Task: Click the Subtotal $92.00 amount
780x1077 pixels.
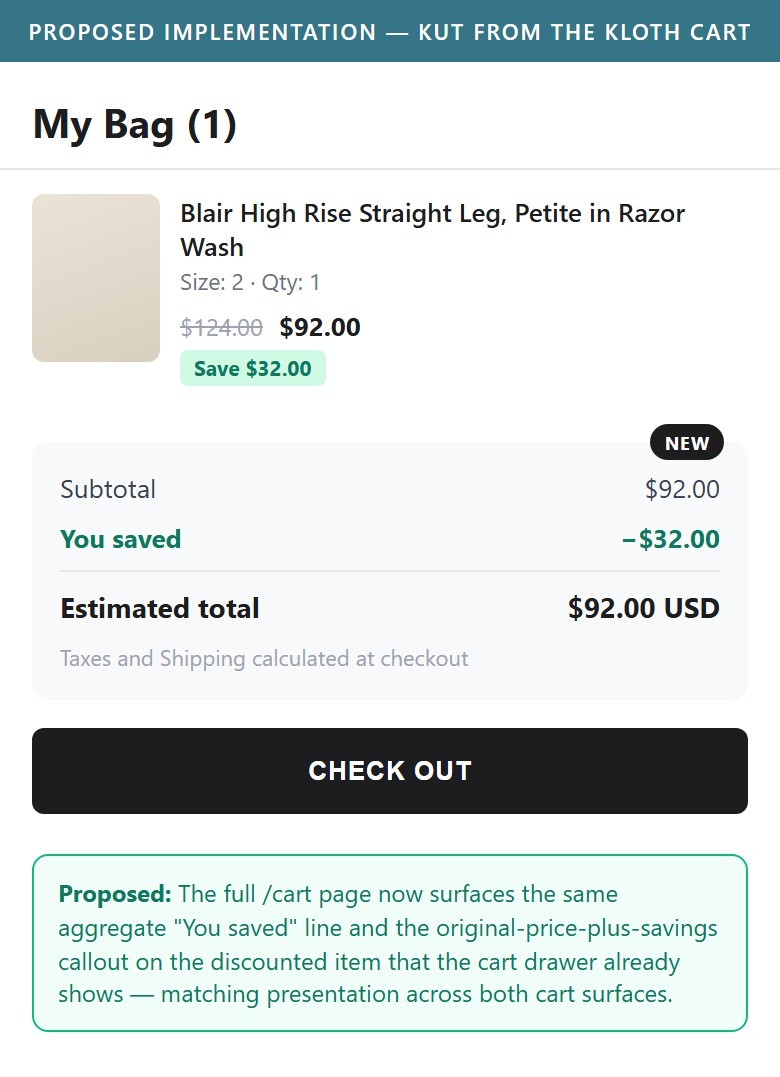Action: click(682, 489)
